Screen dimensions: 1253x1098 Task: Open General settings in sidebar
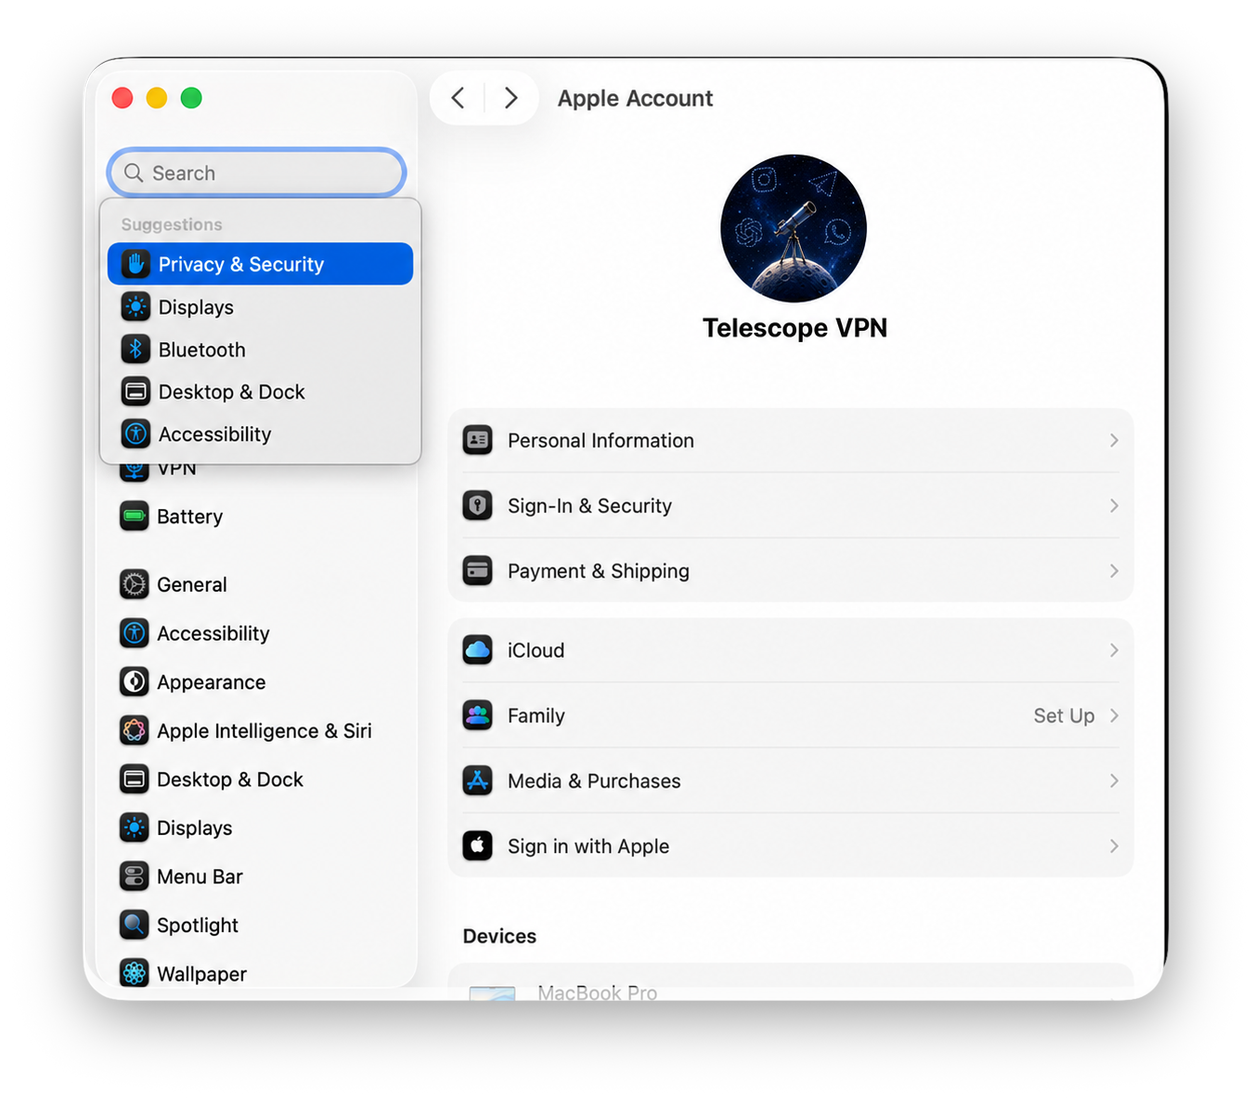point(258,584)
